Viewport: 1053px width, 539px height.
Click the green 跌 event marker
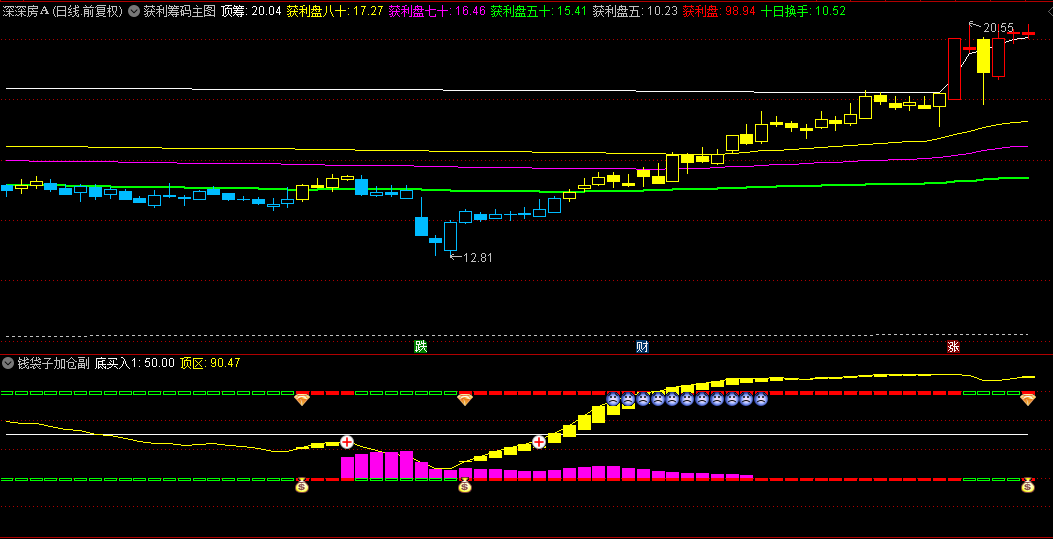pyautogui.click(x=420, y=346)
